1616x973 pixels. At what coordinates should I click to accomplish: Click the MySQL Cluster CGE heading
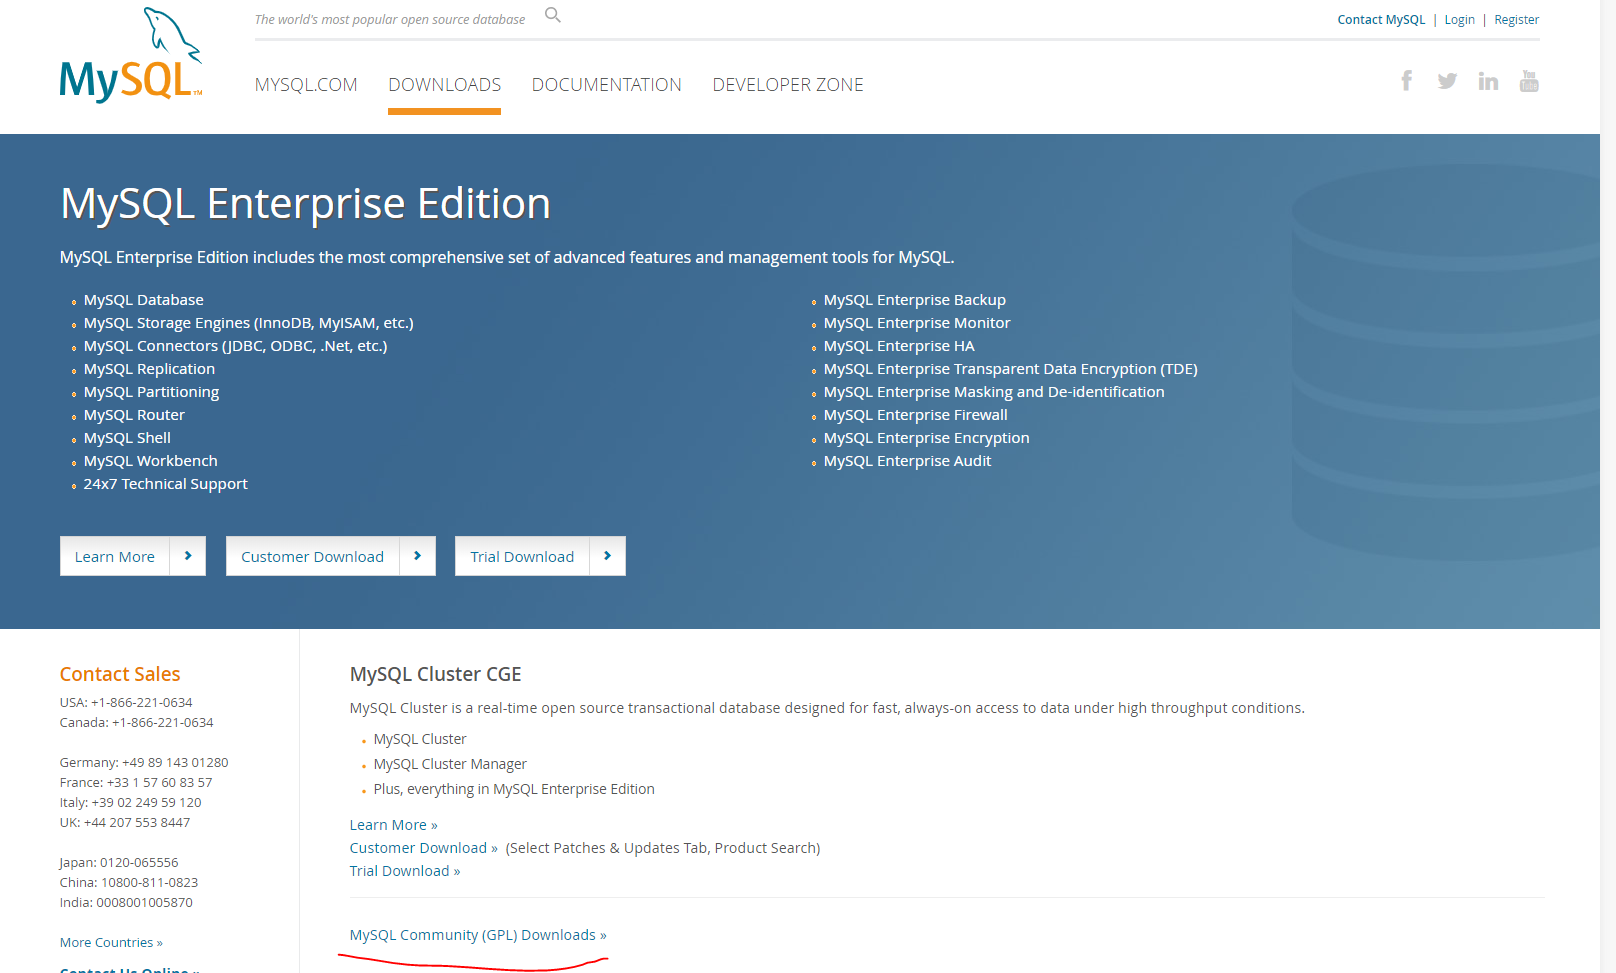click(435, 674)
